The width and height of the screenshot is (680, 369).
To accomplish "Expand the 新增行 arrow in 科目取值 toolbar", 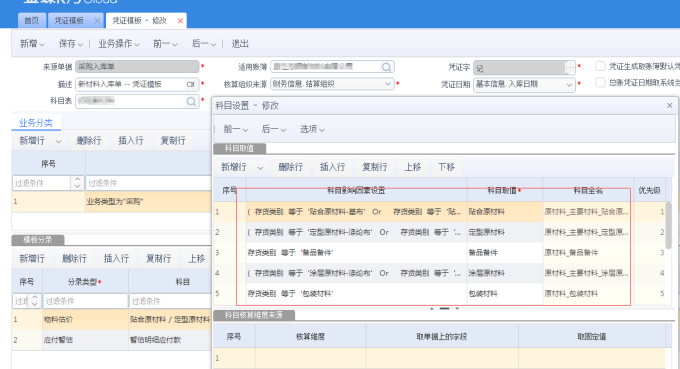I will coord(260,167).
